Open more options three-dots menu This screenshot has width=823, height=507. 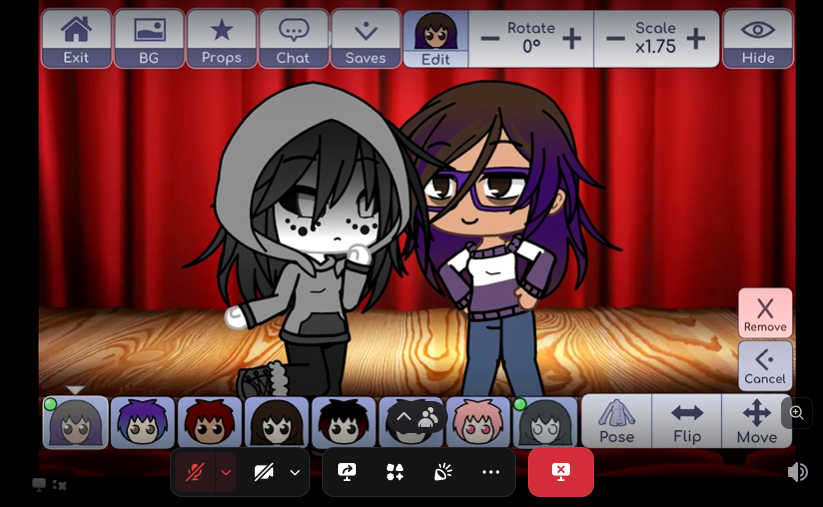click(x=491, y=472)
